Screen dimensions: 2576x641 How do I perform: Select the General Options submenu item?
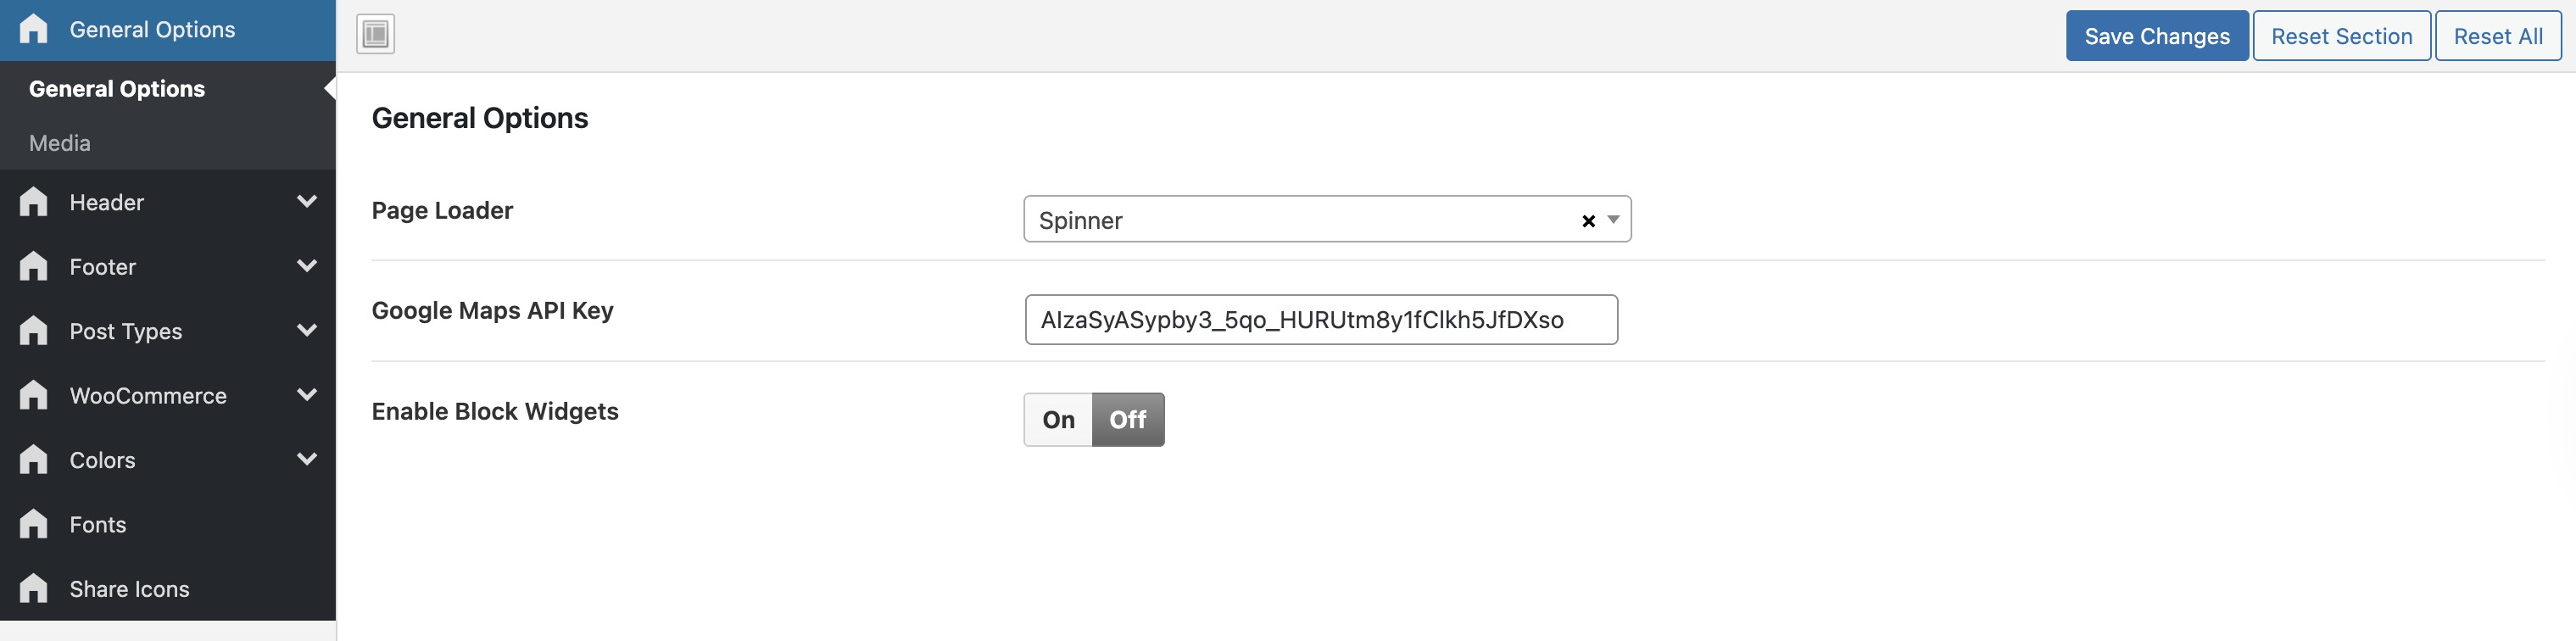coord(117,89)
